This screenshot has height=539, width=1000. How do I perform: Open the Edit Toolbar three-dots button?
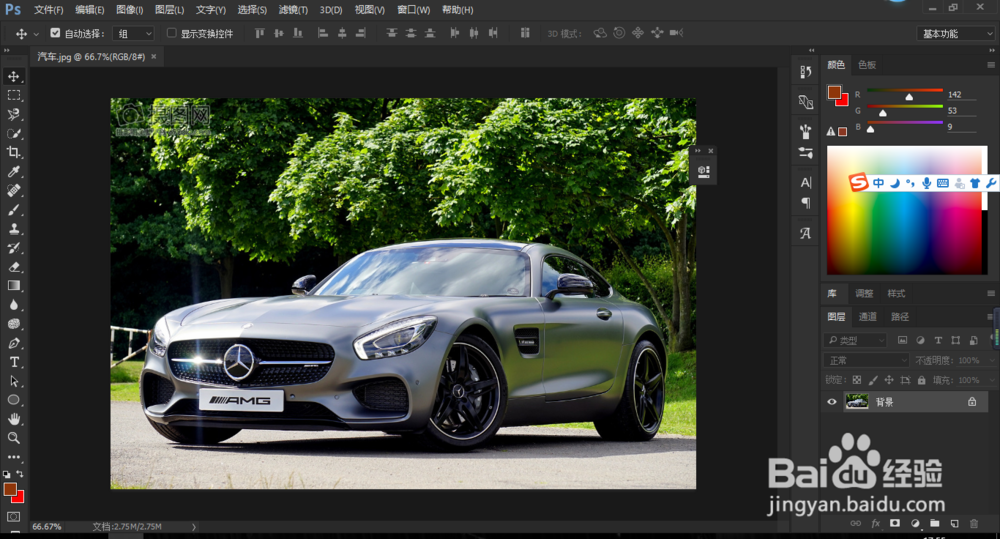coord(13,457)
